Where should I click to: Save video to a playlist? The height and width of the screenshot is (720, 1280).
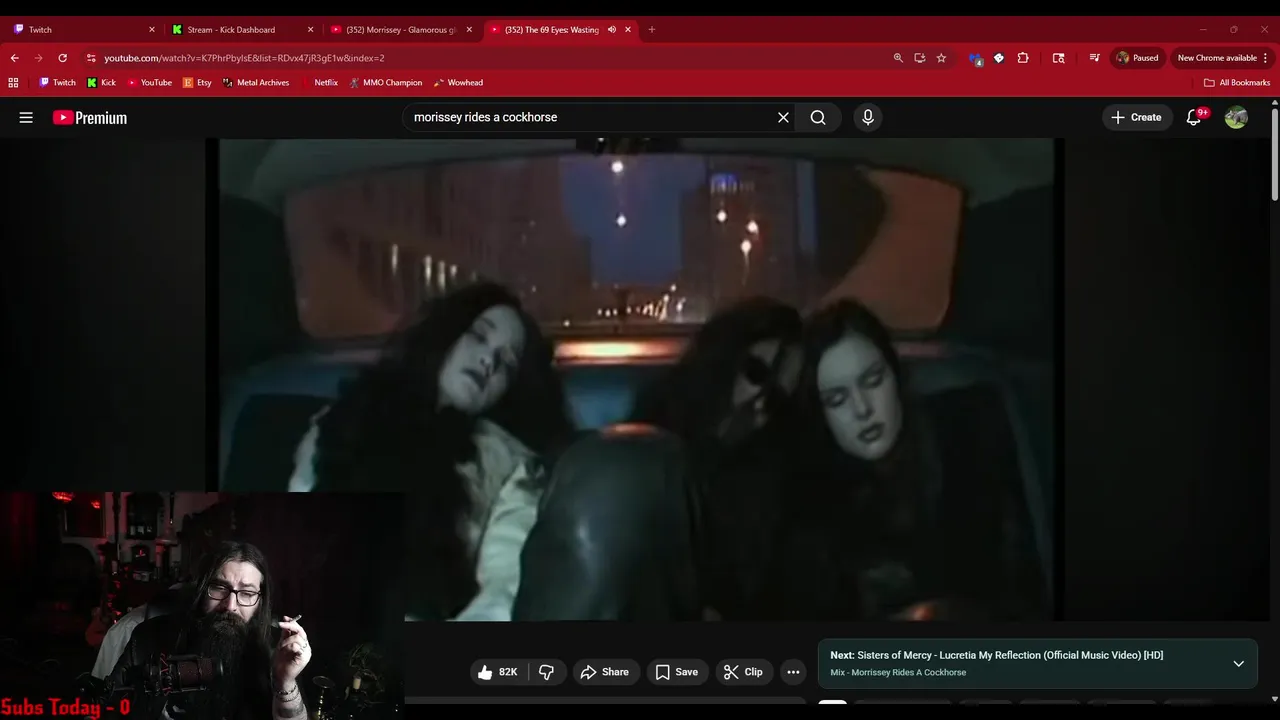coord(676,672)
